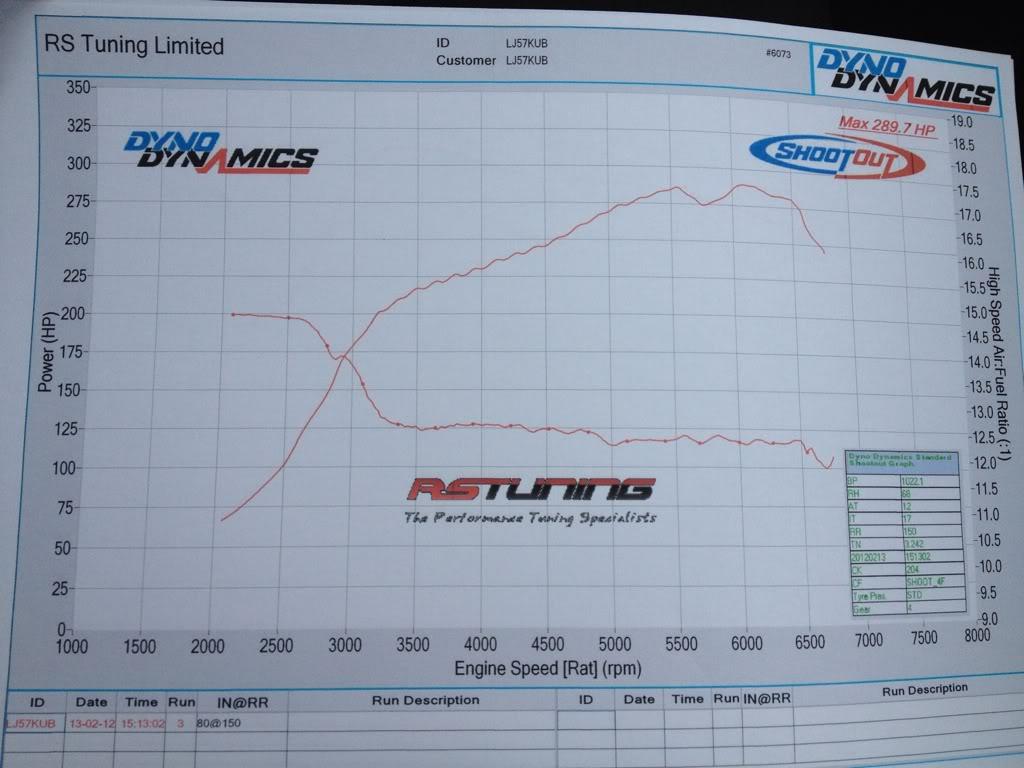Click the 9.0 air-fuel ratio tick
1024x768 pixels.
(x=989, y=618)
